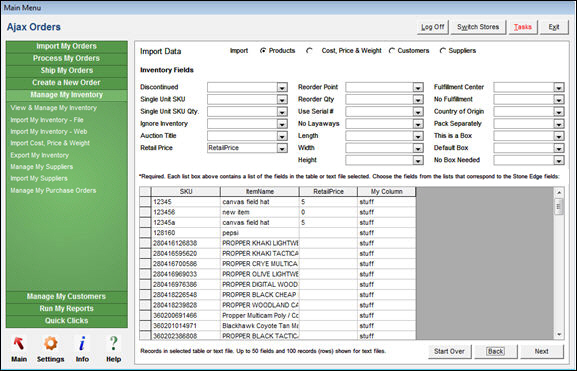Click the ItemName column header
Image resolution: width=577 pixels, height=371 pixels.
pos(260,192)
